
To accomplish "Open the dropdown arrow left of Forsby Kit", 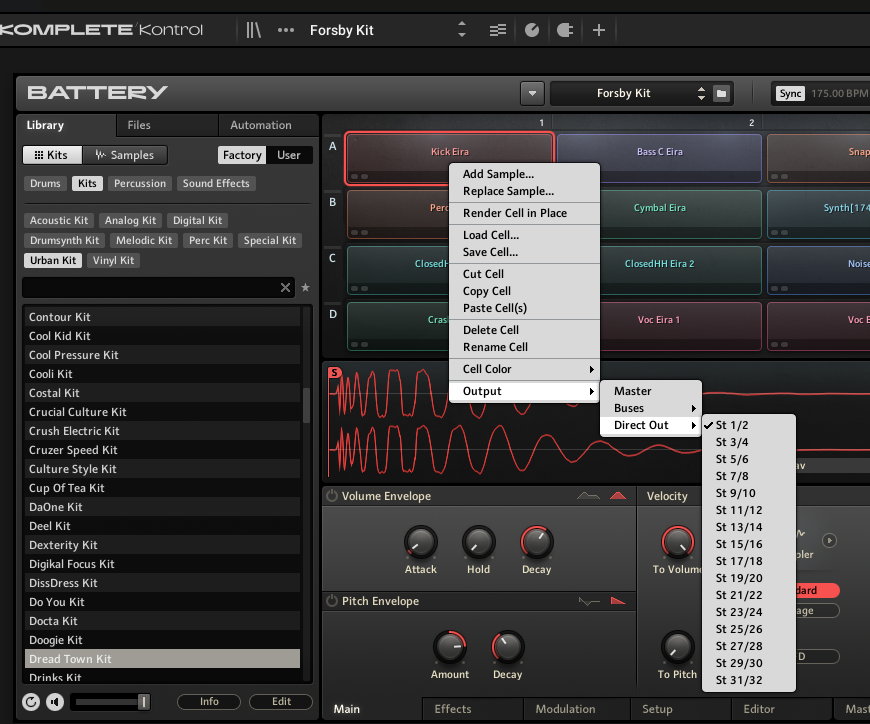I will click(x=532, y=93).
